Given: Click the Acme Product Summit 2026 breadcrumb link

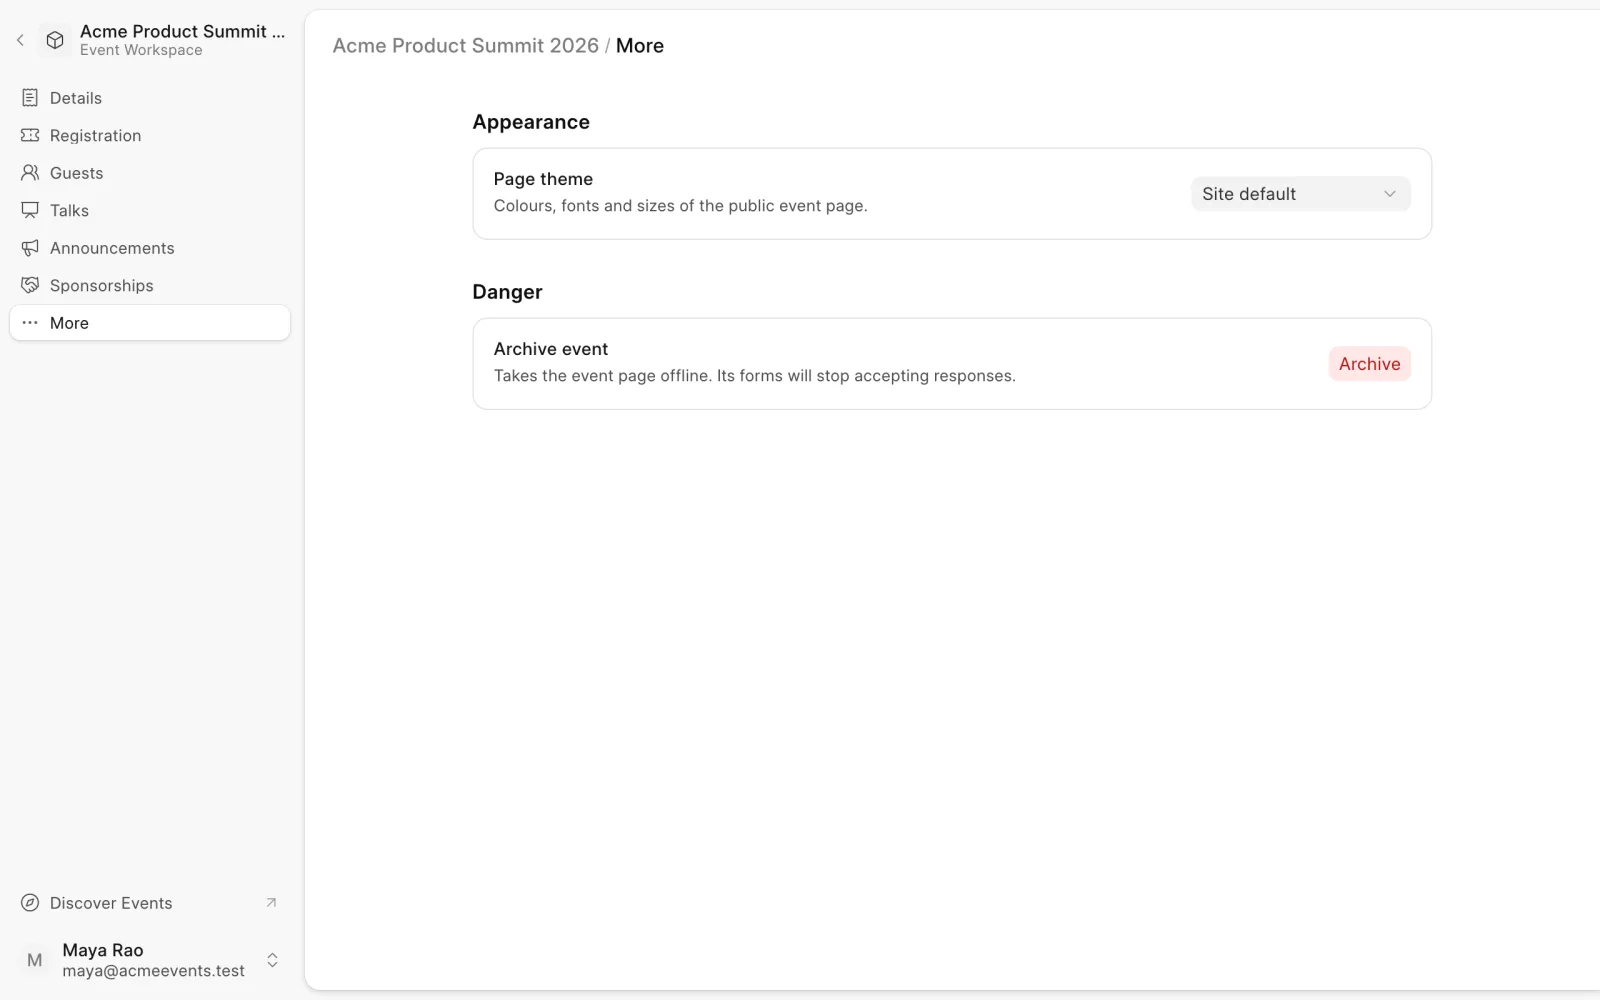Looking at the screenshot, I should tap(465, 46).
